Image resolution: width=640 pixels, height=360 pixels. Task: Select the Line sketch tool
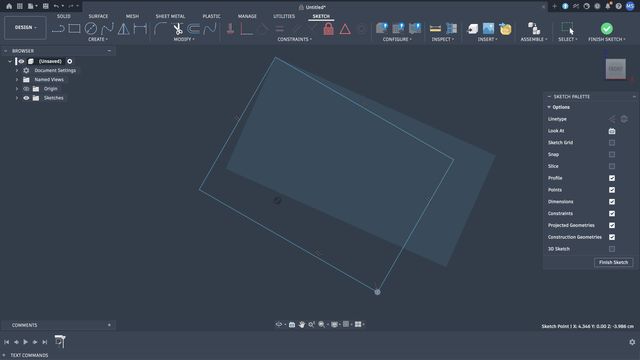pyautogui.click(x=58, y=29)
